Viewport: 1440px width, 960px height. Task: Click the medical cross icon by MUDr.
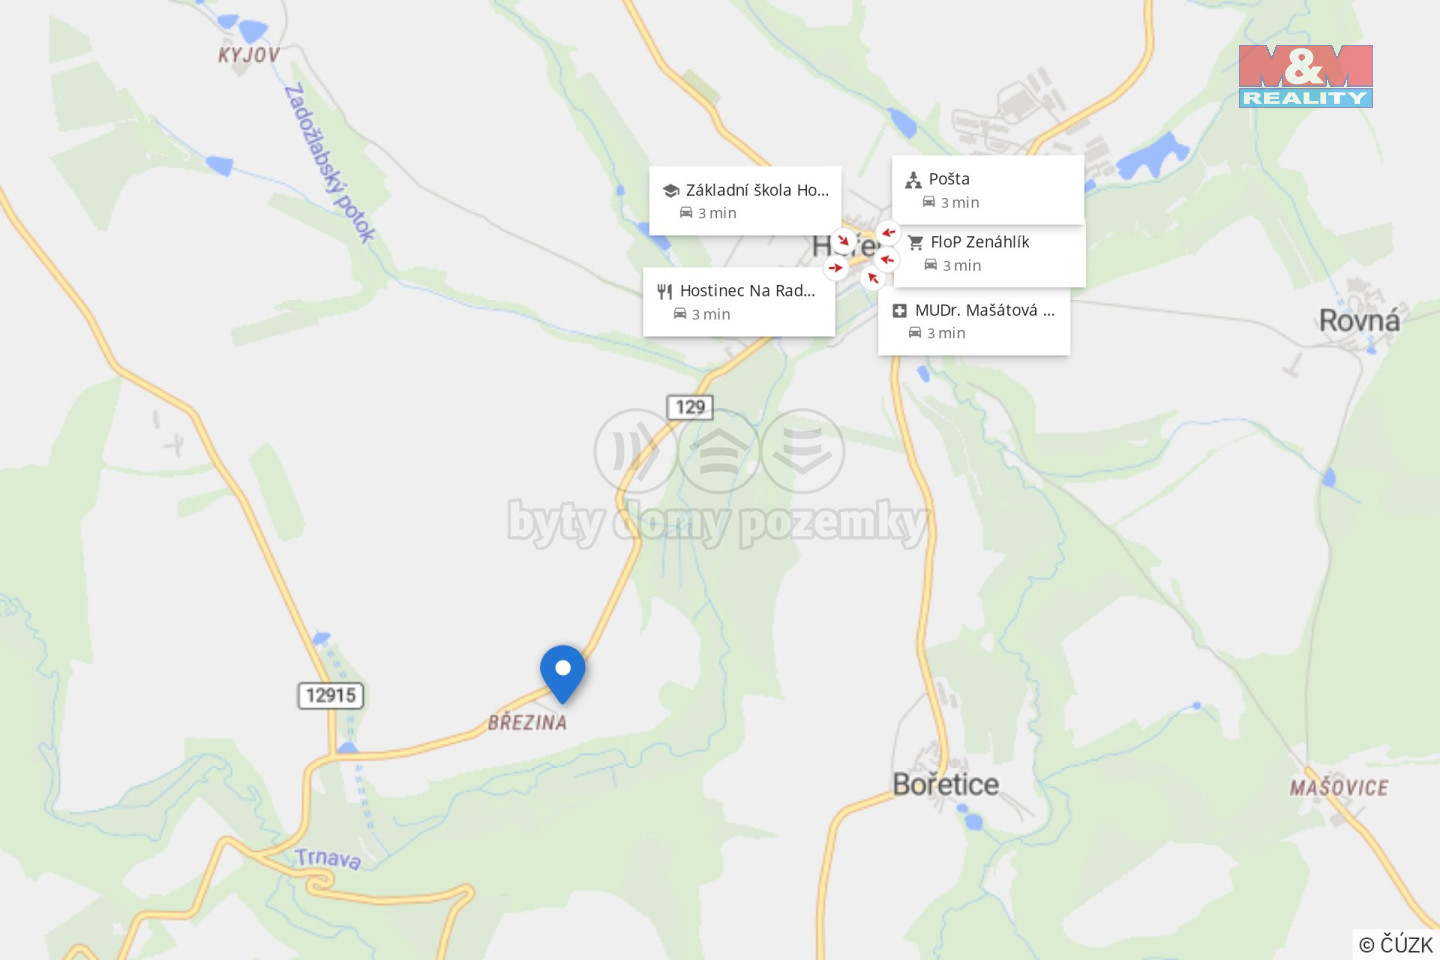pyautogui.click(x=899, y=311)
